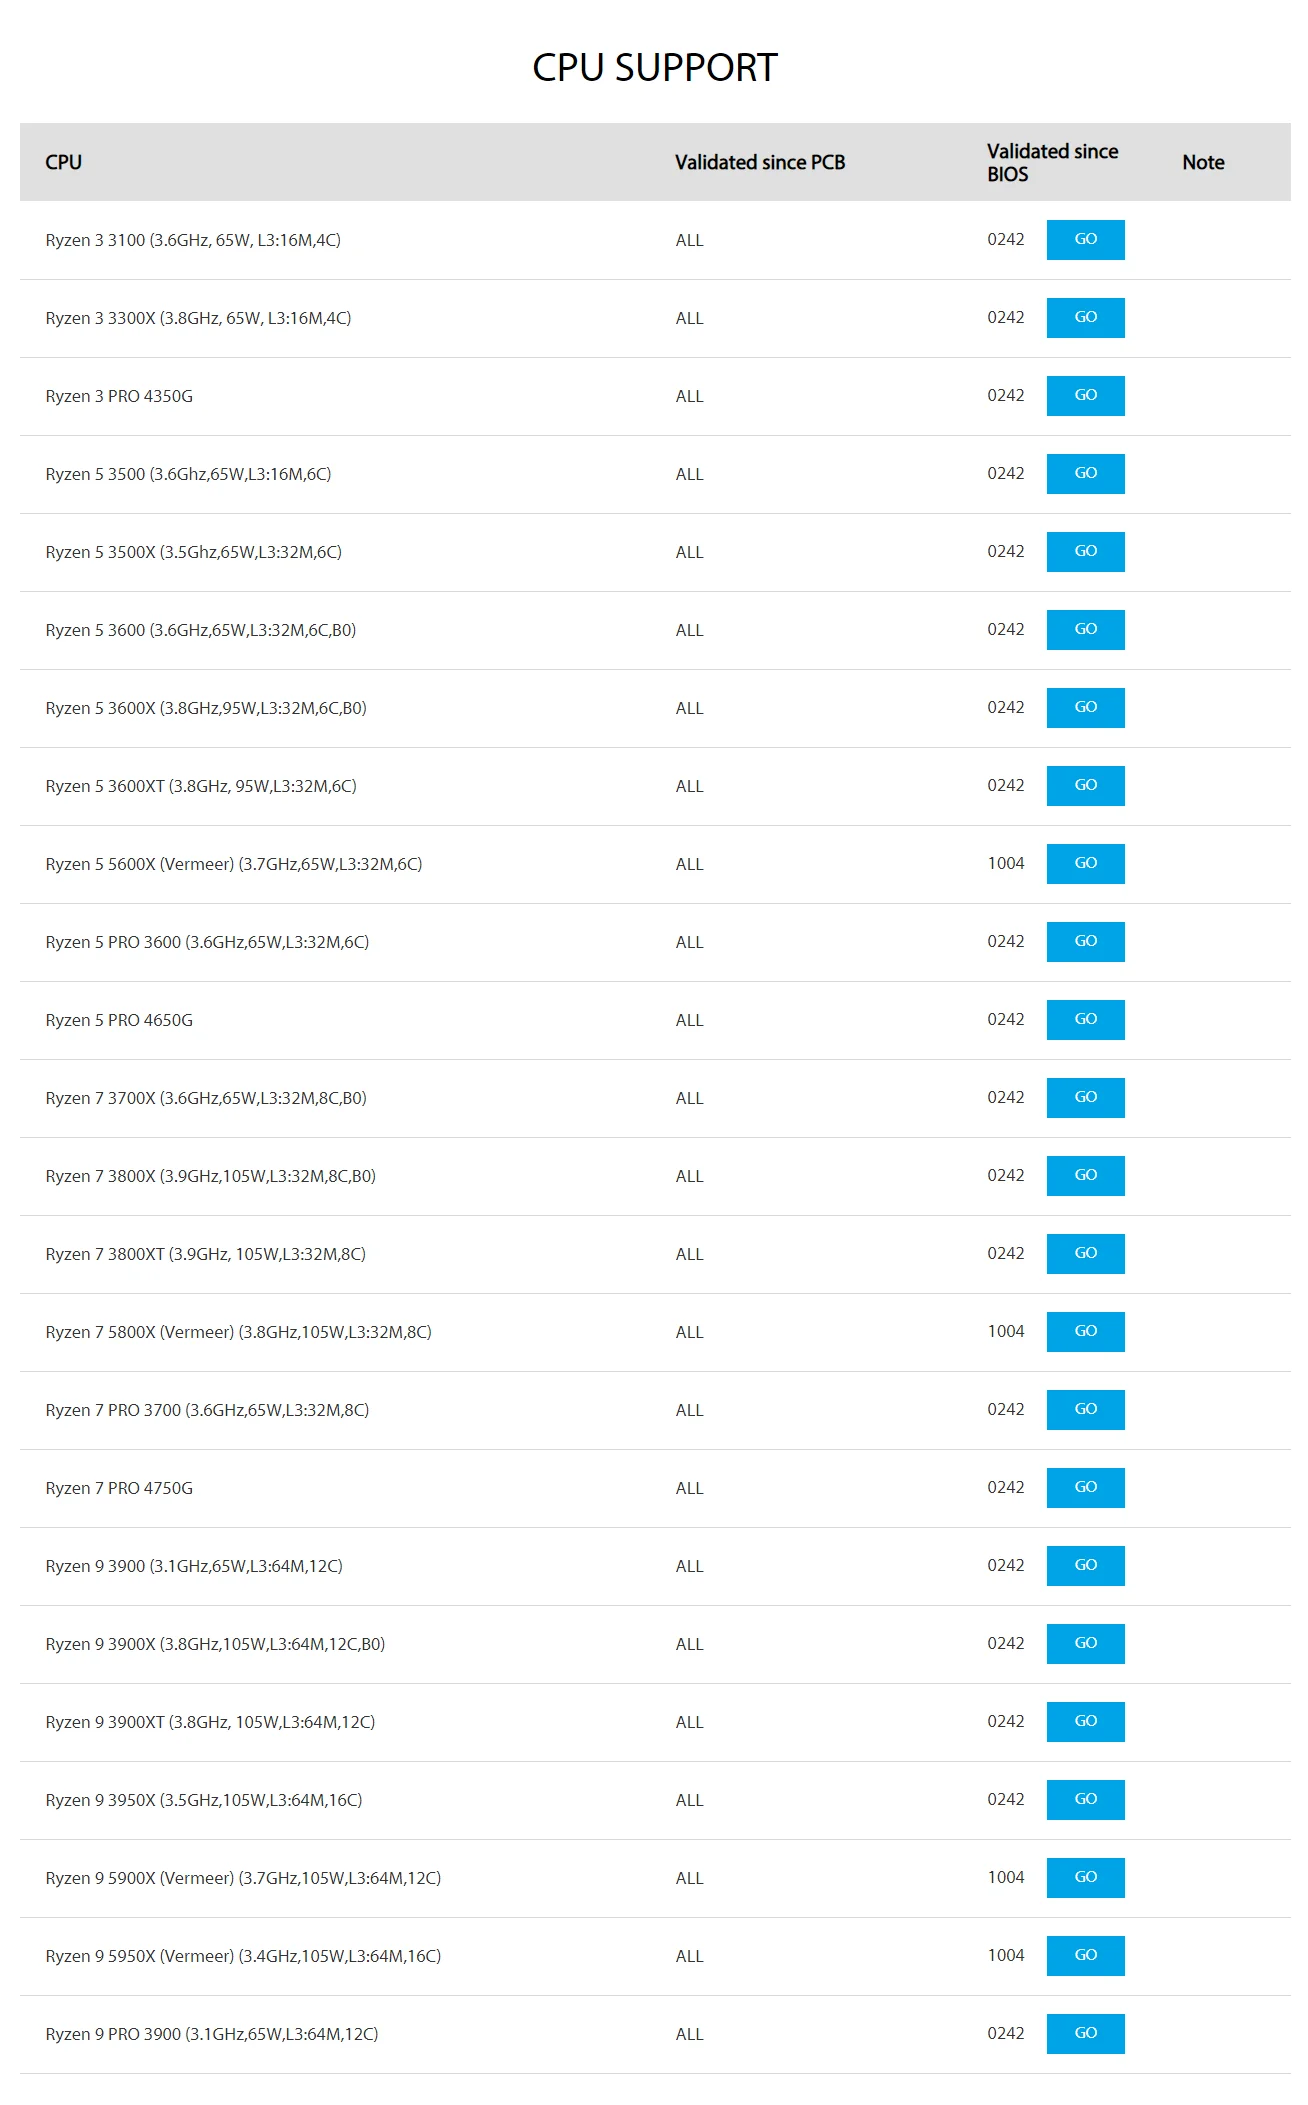Select GO for Ryzen 9 3950X
Viewport: 1308px width, 2105px height.
1085,1800
